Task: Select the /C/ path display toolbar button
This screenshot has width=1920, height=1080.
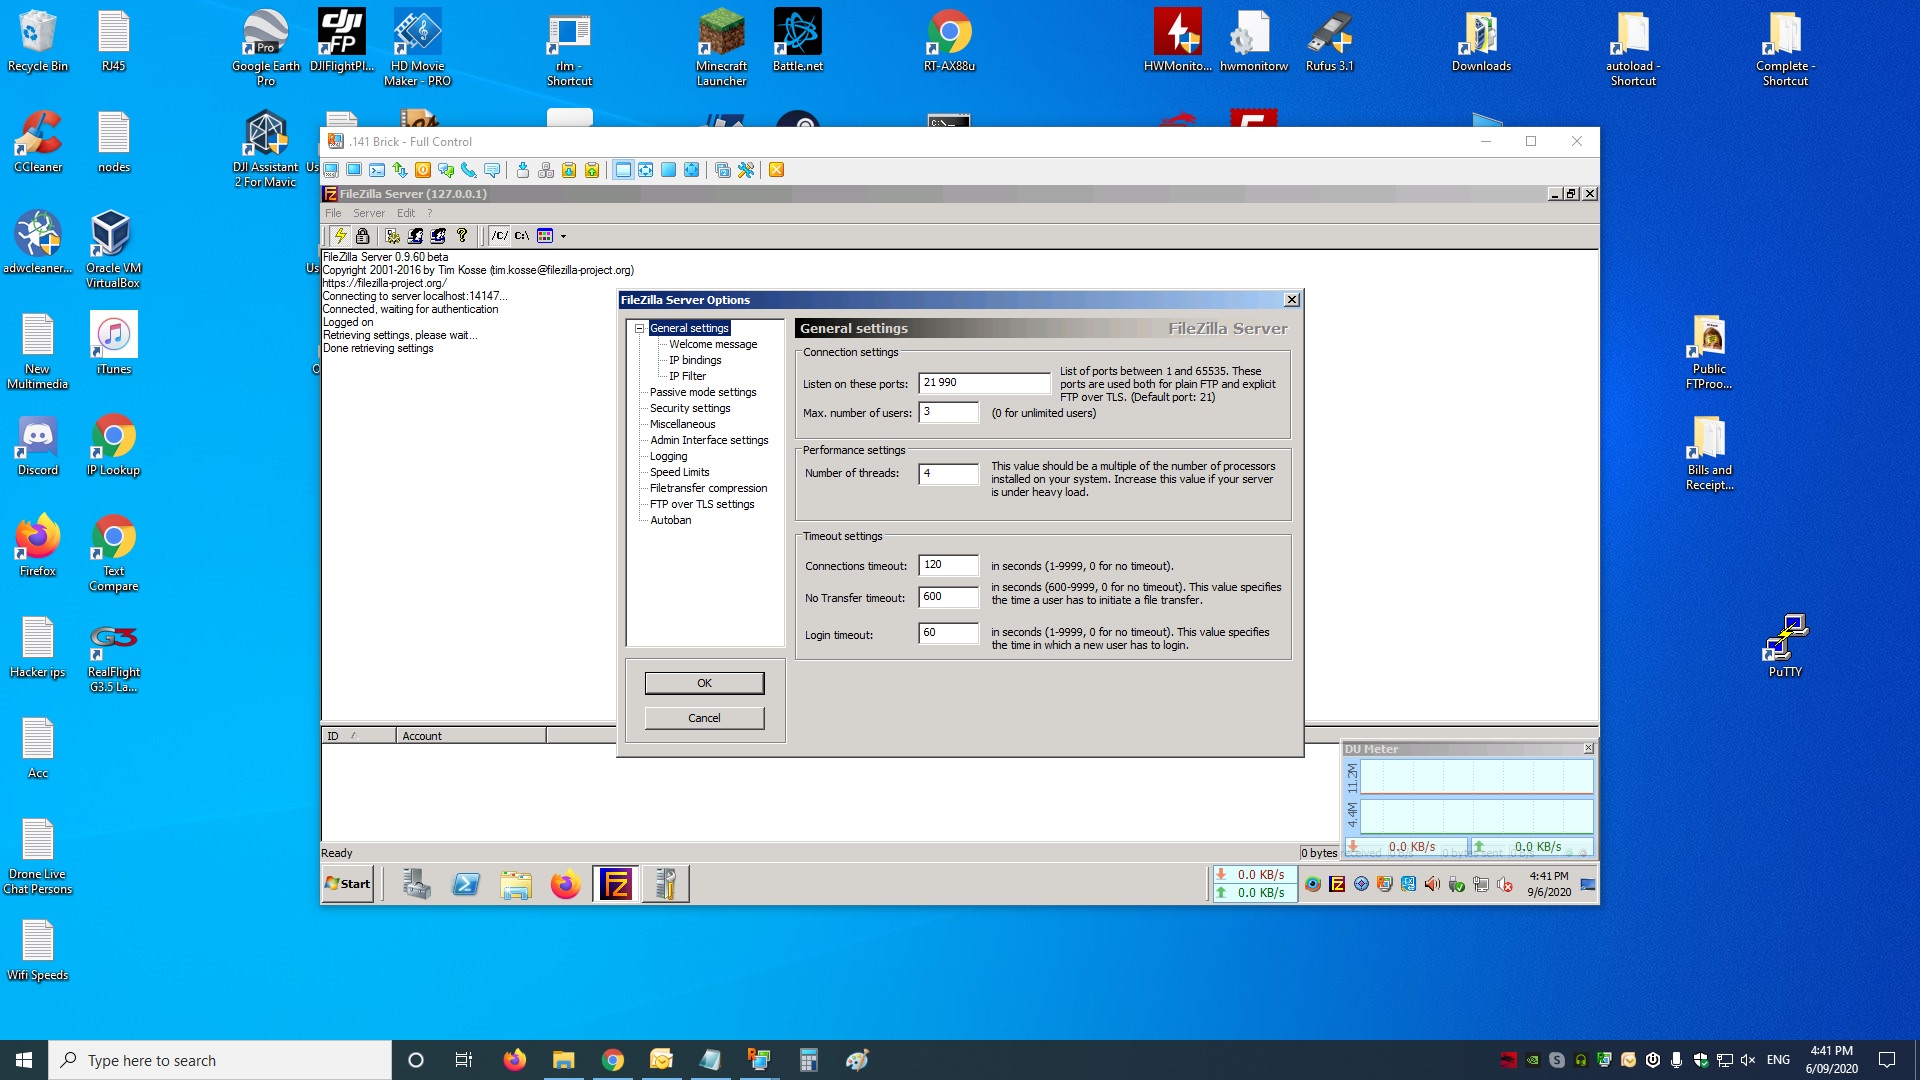Action: [500, 236]
